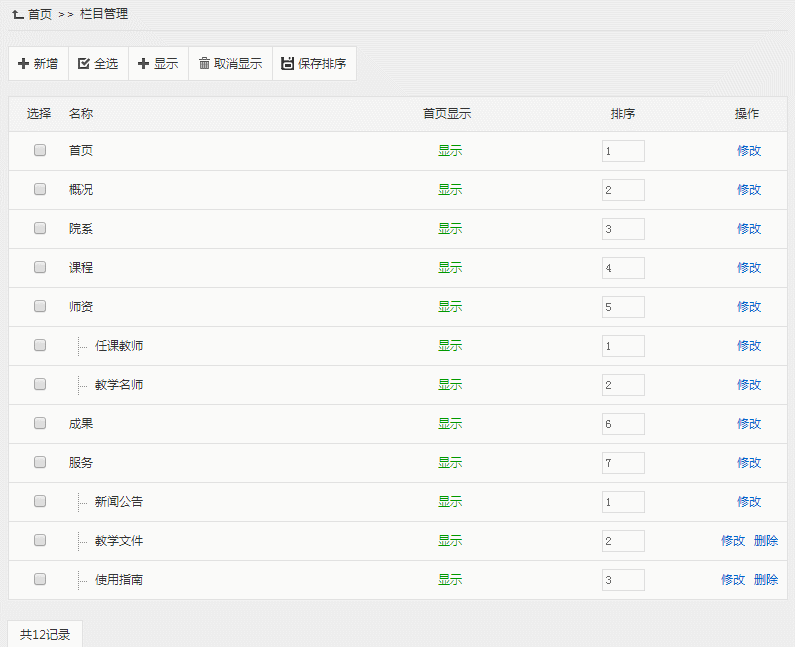This screenshot has width=795, height=647.
Task: Click the floppy disk icon for 保存排序
Action: (288, 64)
